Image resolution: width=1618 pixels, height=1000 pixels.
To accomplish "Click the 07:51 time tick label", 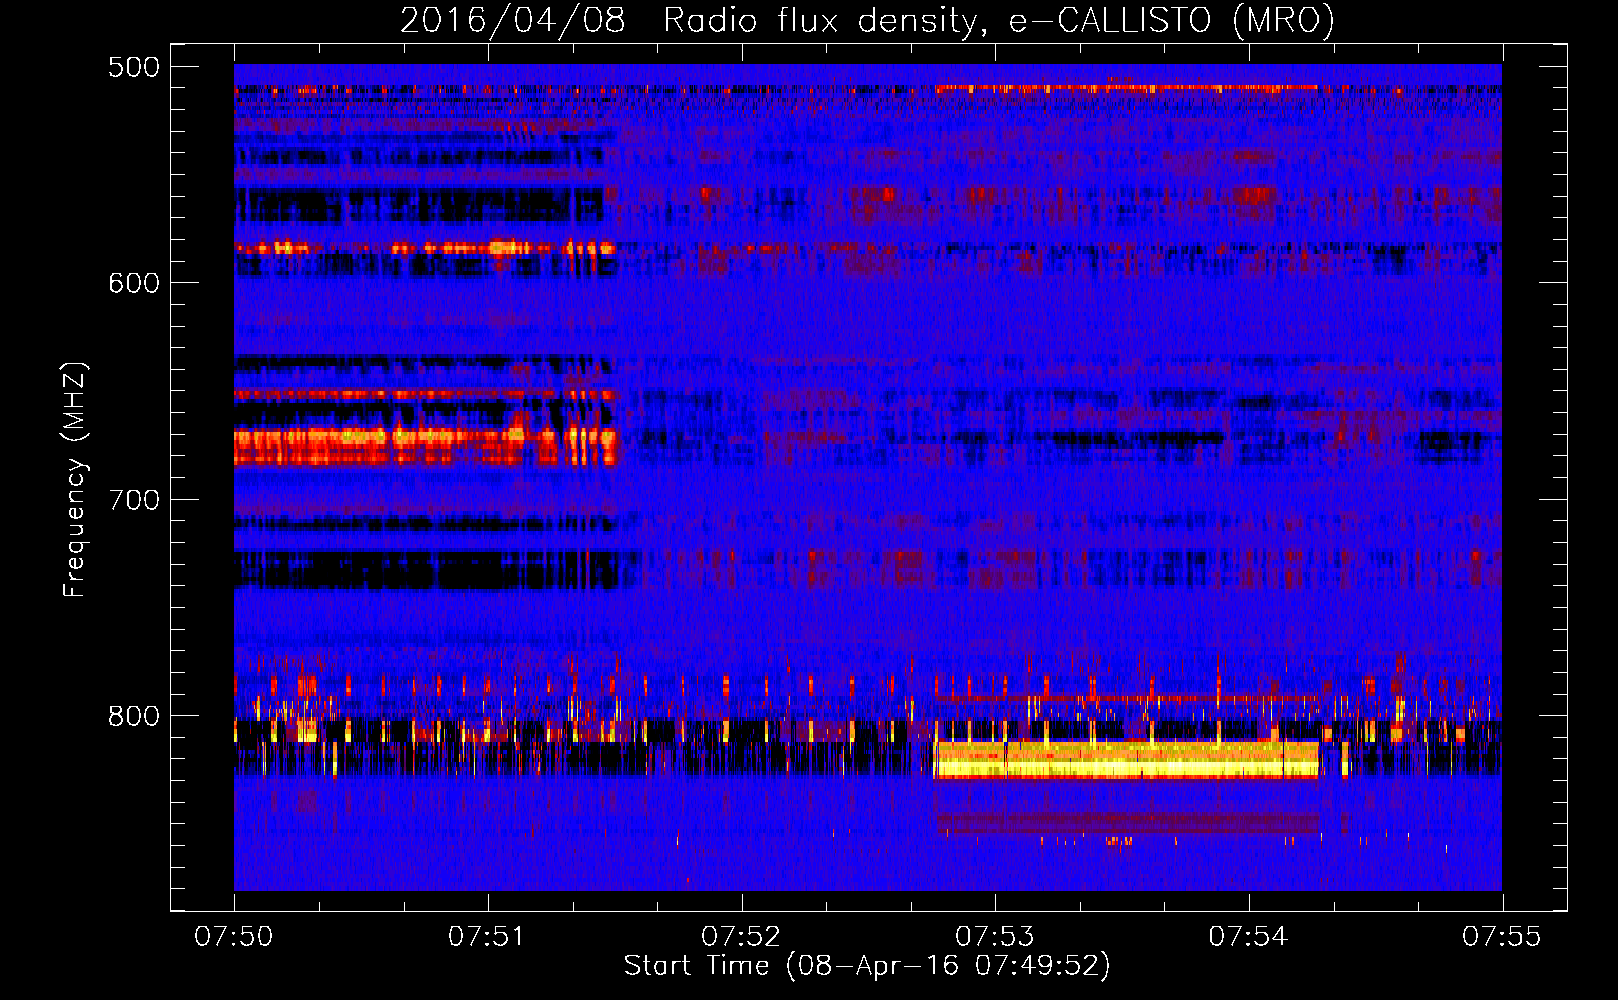I will tap(488, 936).
